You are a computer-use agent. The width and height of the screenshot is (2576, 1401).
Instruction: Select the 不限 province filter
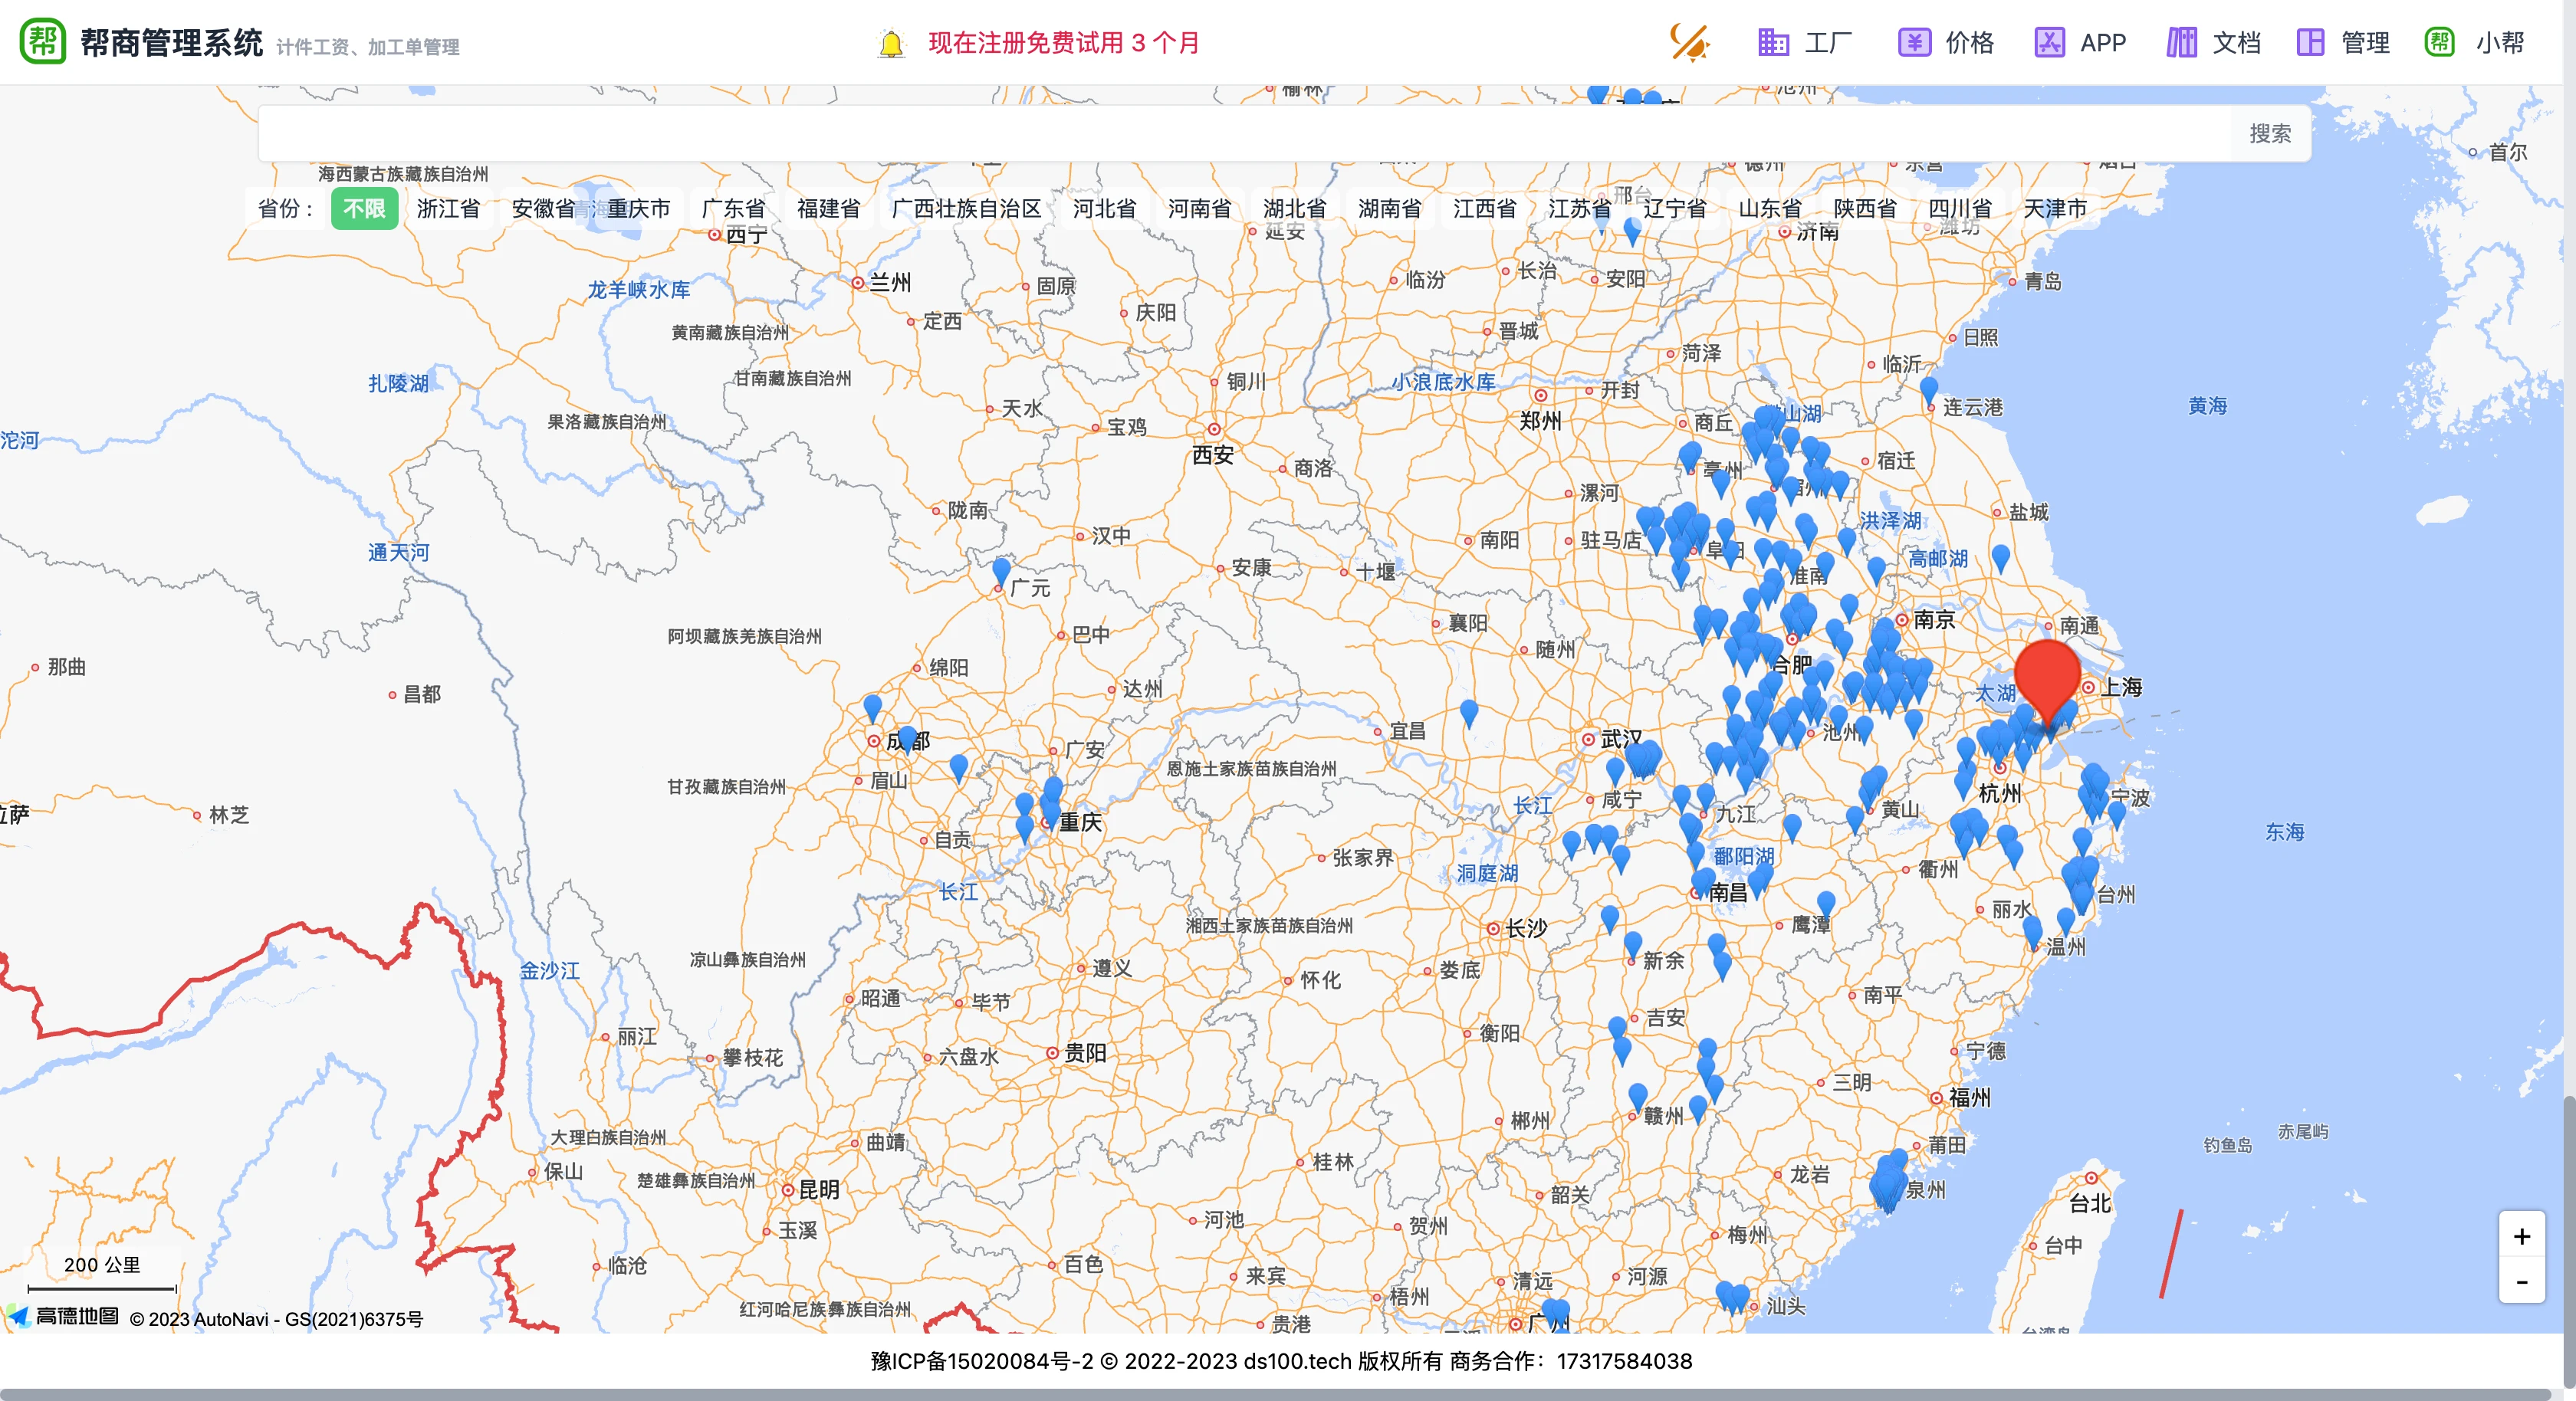pyautogui.click(x=364, y=209)
